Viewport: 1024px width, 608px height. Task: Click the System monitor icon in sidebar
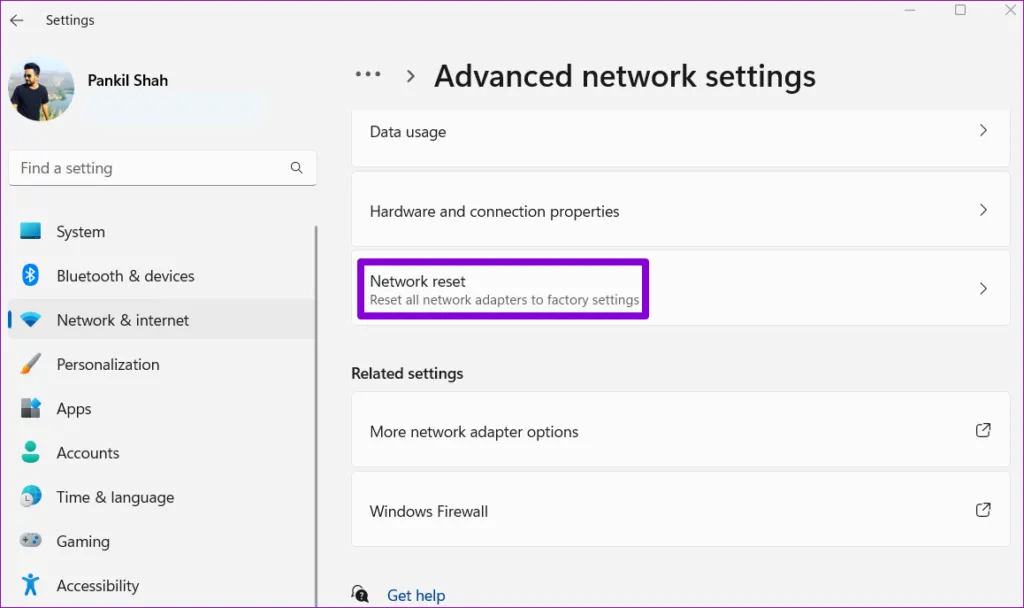tap(31, 231)
